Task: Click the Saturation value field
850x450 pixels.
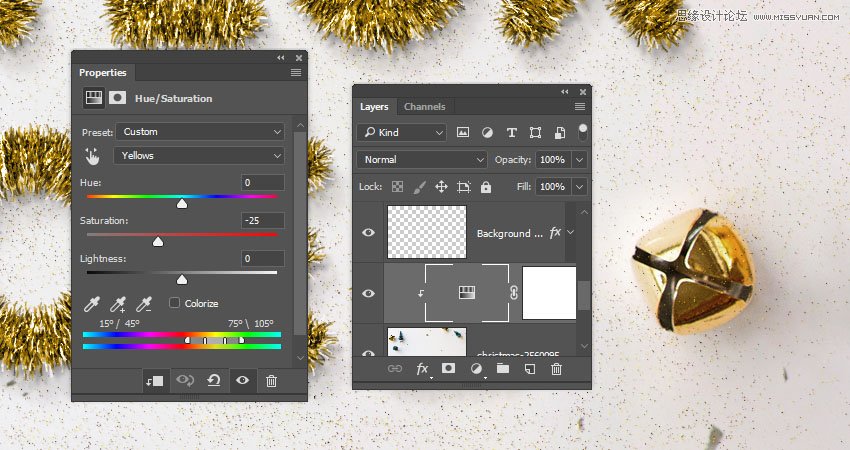Action: (x=263, y=220)
